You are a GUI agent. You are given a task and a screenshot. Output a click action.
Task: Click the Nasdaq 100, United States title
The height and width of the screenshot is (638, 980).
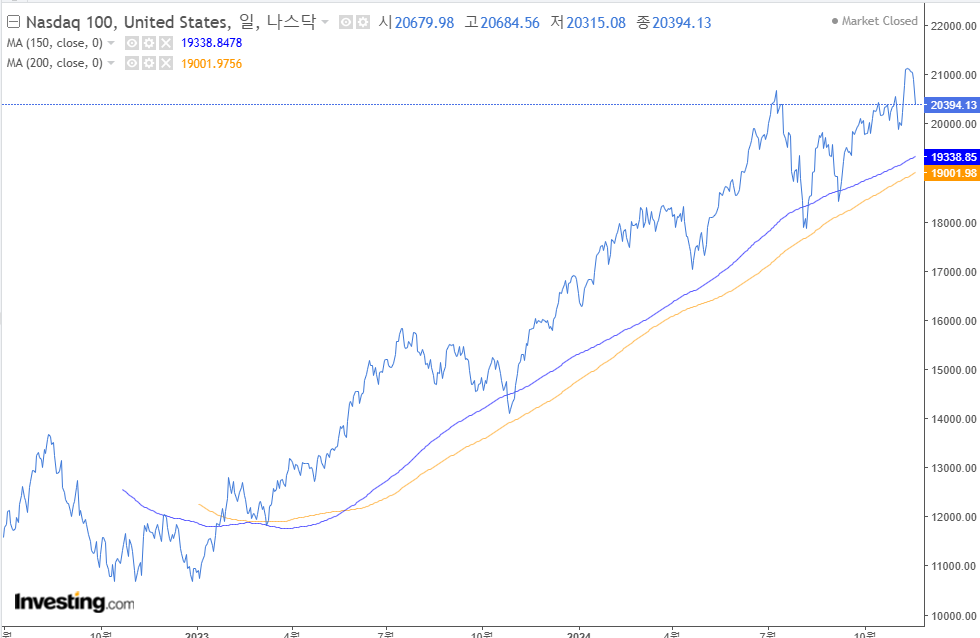(128, 22)
